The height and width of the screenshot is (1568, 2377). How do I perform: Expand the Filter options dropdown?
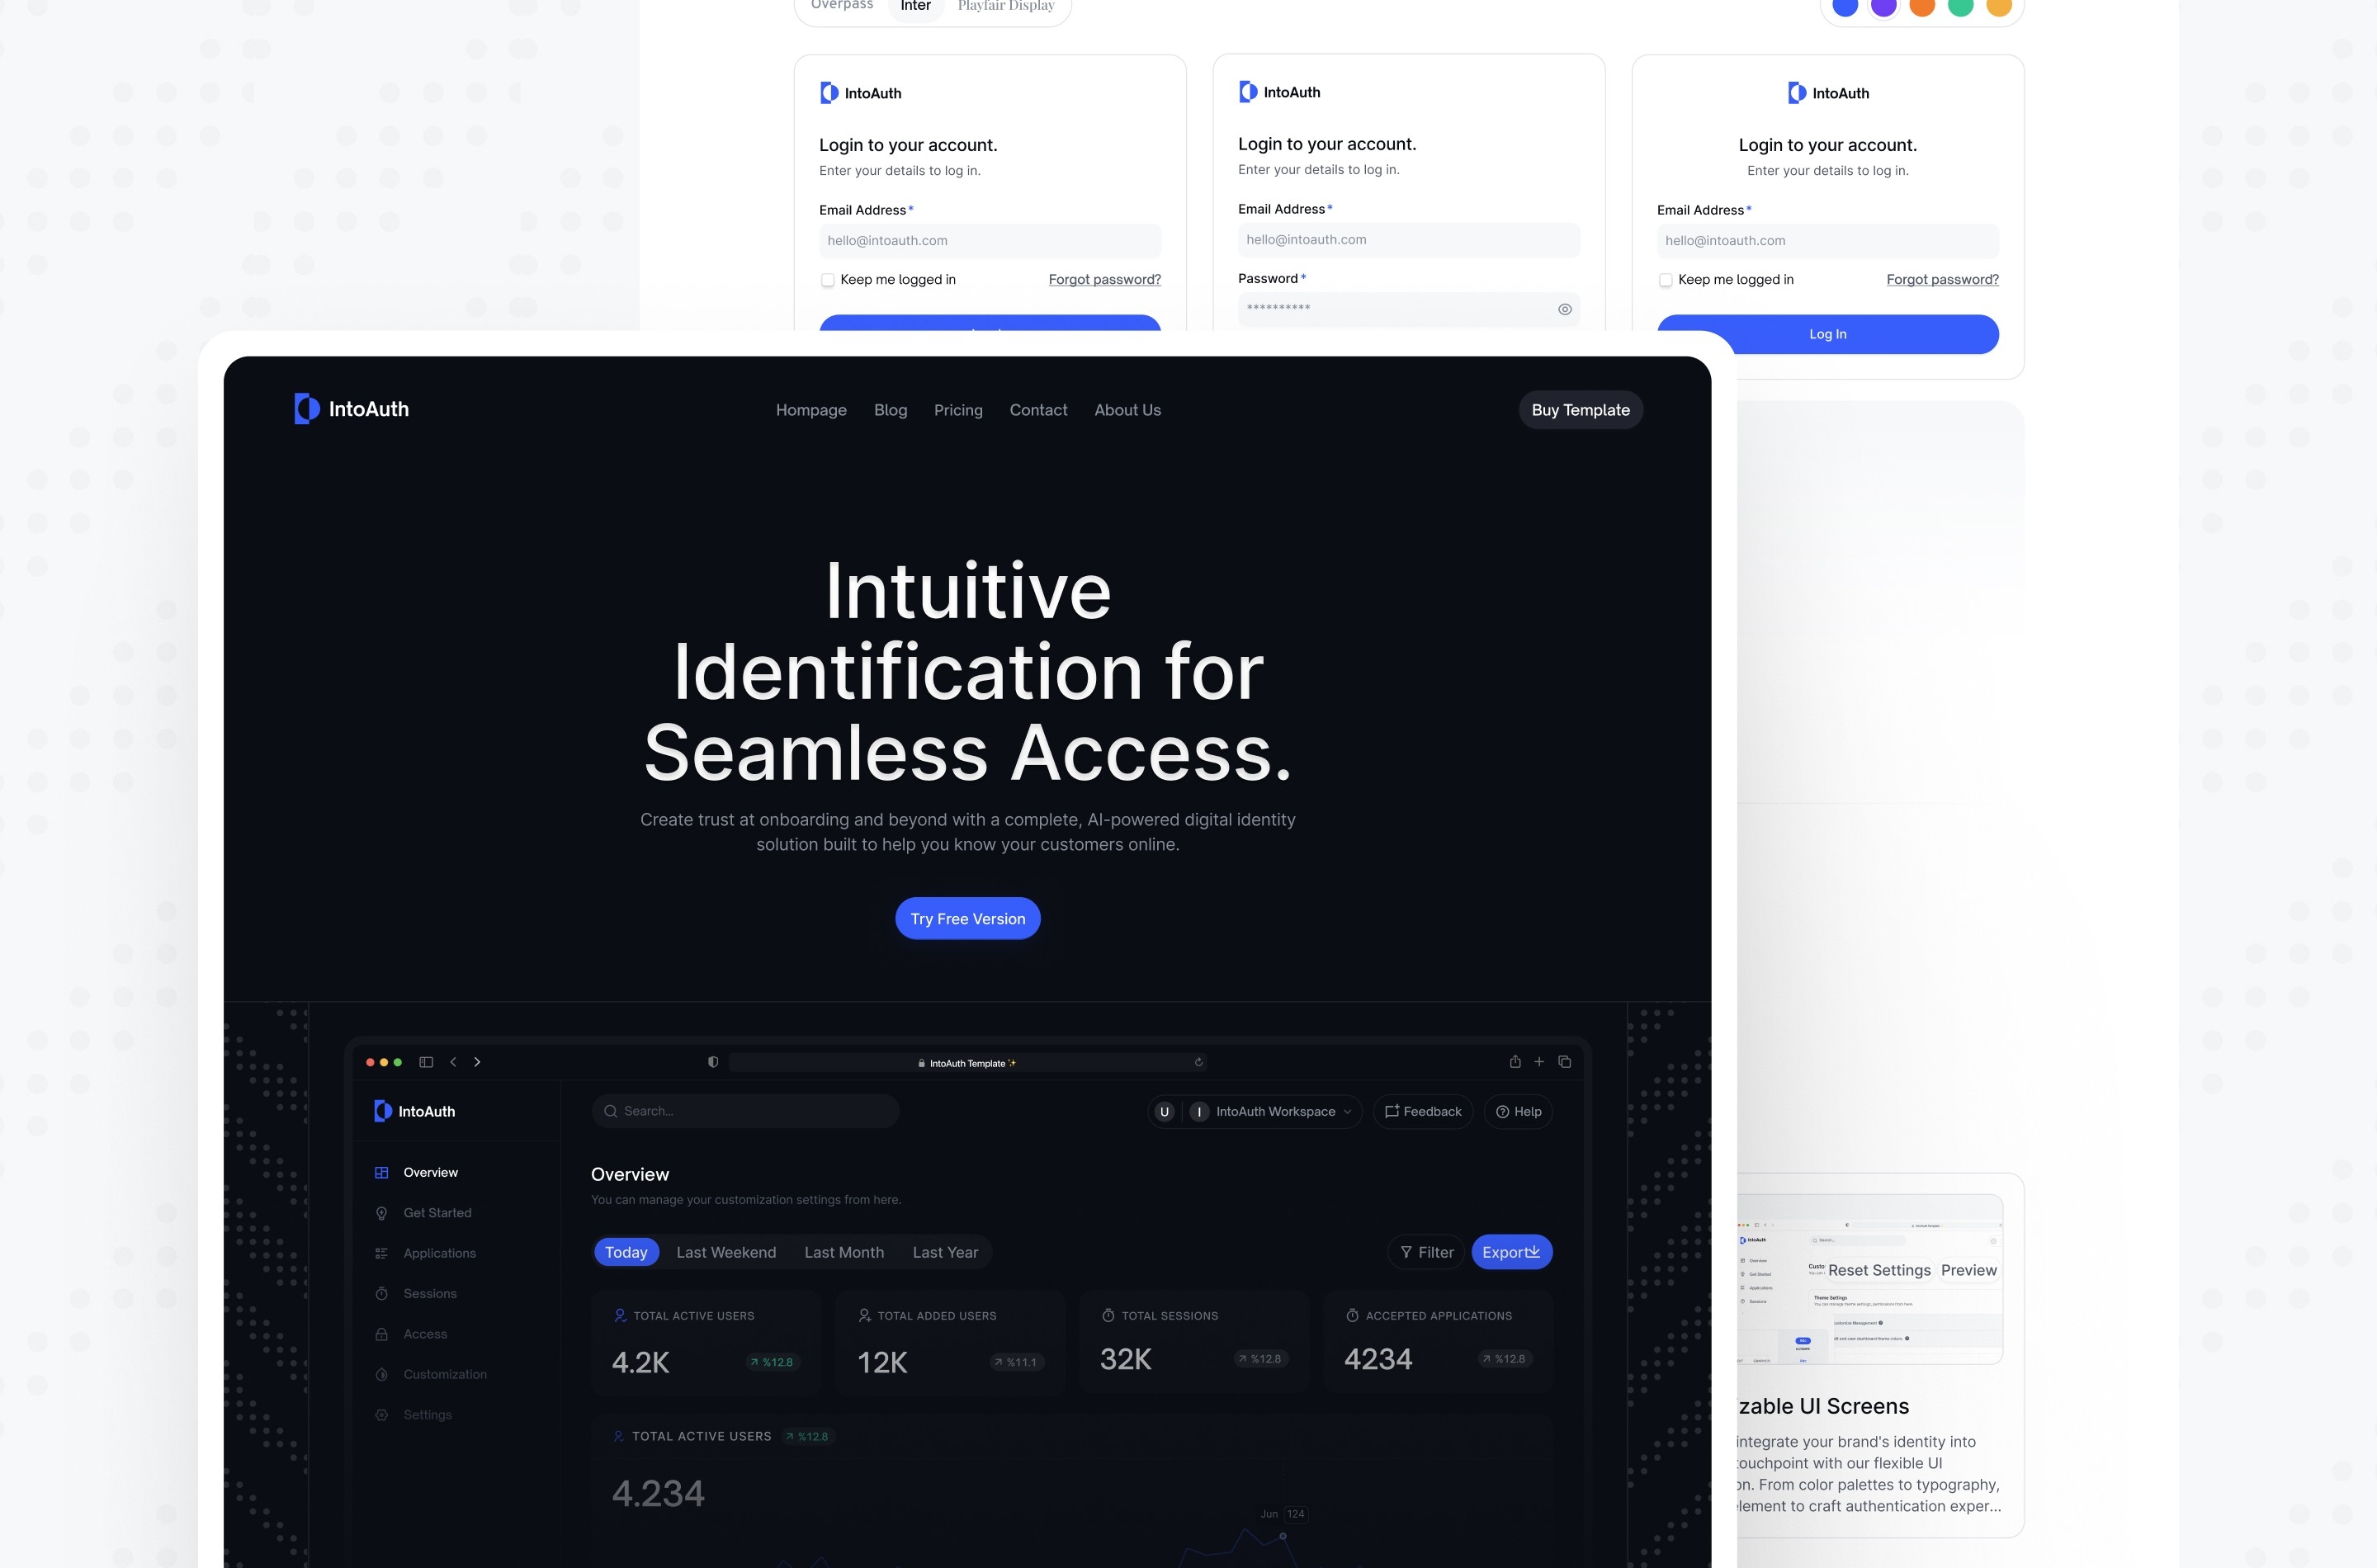pos(1426,1253)
